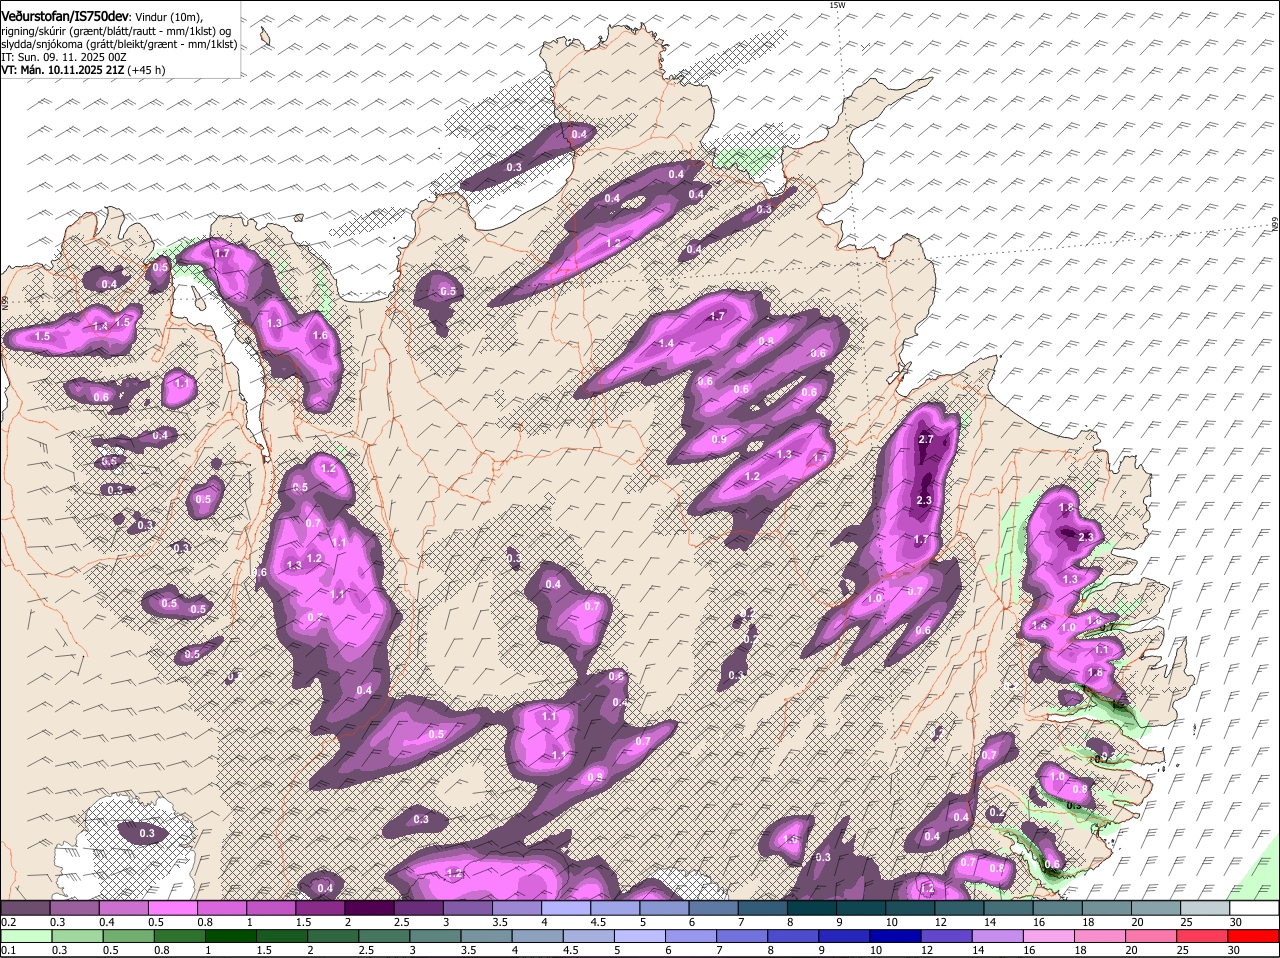This screenshot has height=958, width=1280.
Task: Pick top-row dark purple swatch between 2 and 2.5
Action: coord(369,907)
